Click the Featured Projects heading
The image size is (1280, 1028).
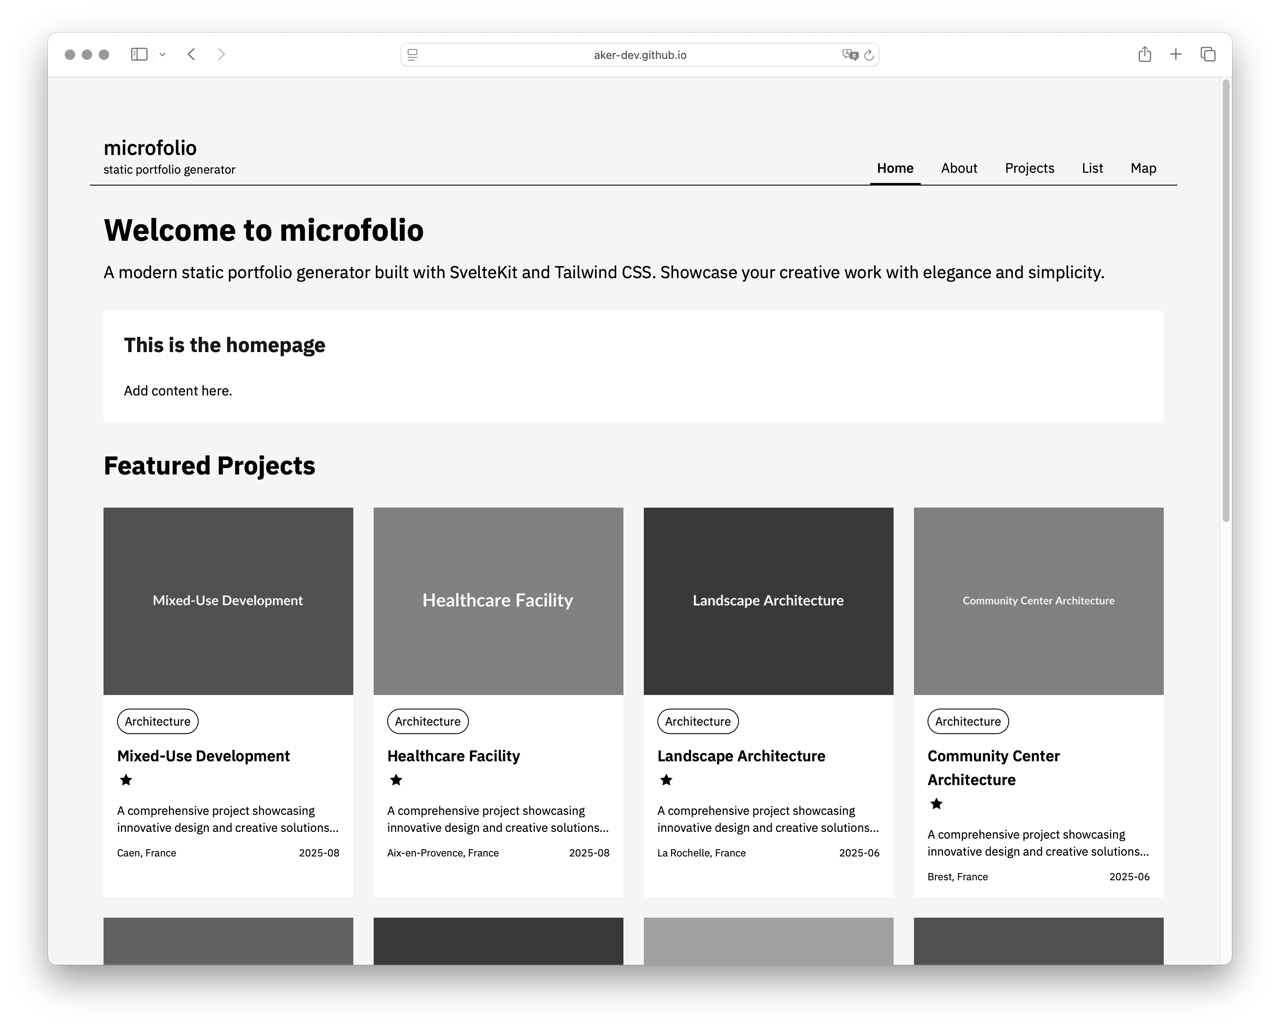coord(209,466)
